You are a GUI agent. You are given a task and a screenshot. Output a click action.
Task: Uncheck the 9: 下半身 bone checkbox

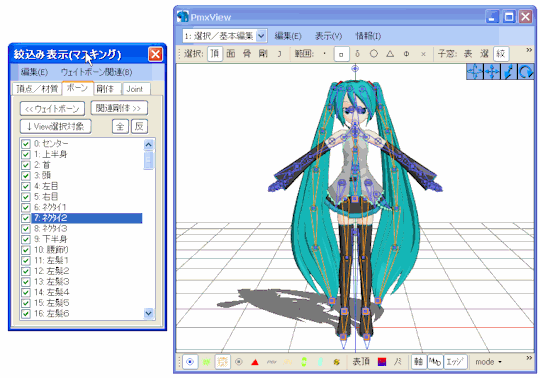pos(26,239)
